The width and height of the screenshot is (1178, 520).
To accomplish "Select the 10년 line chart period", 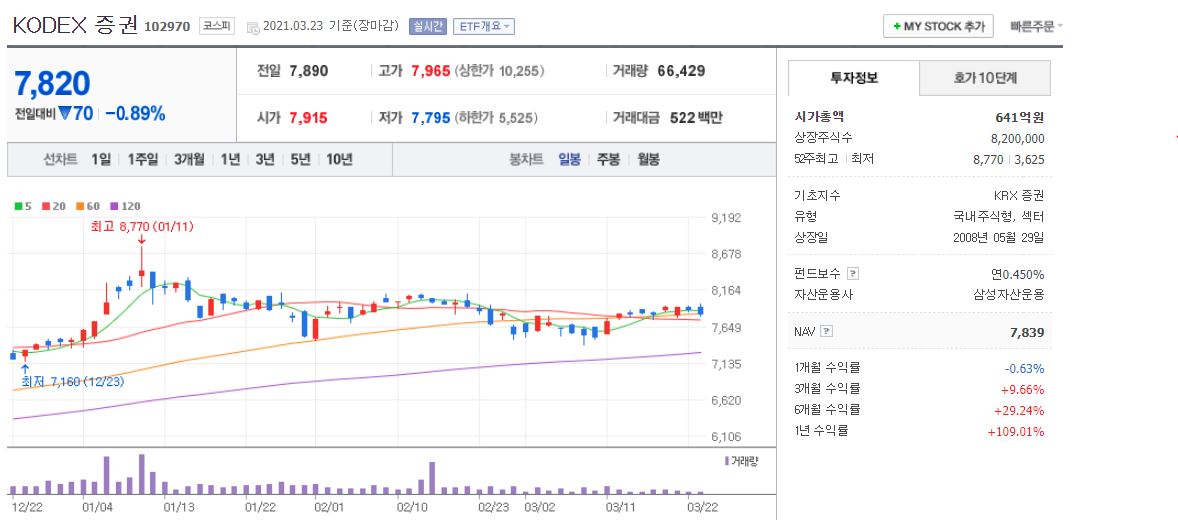I will pyautogui.click(x=340, y=159).
